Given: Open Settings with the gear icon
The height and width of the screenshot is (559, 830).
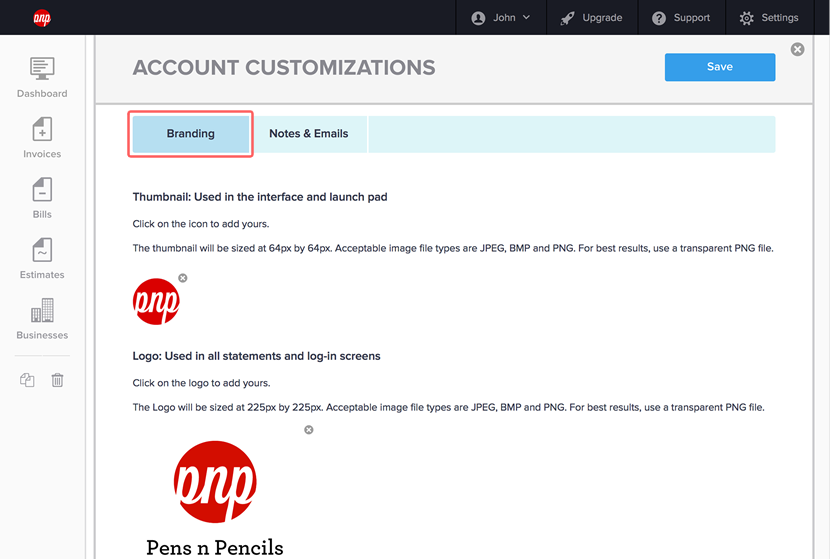Looking at the screenshot, I should coord(769,17).
